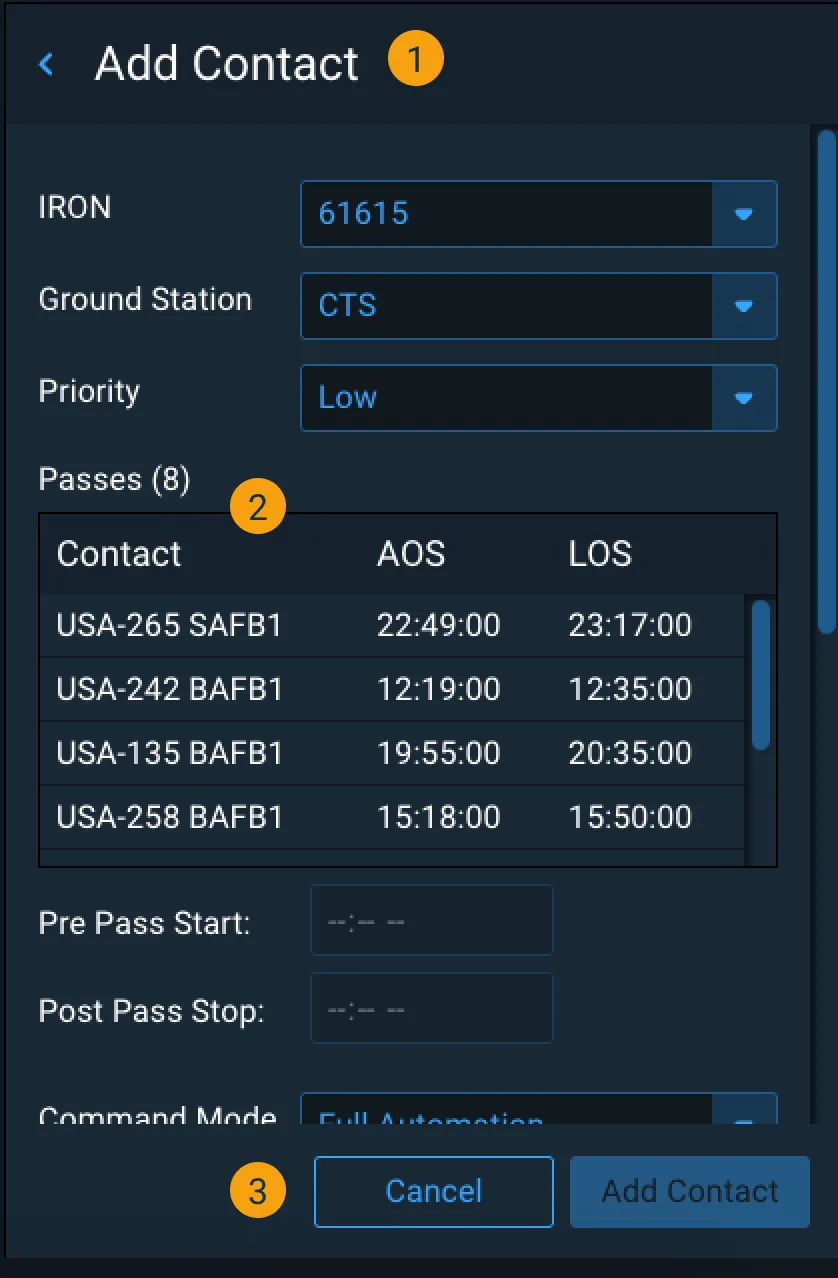Click the Command Mode dropdown arrow icon
This screenshot has width=838, height=1278.
(744, 1118)
